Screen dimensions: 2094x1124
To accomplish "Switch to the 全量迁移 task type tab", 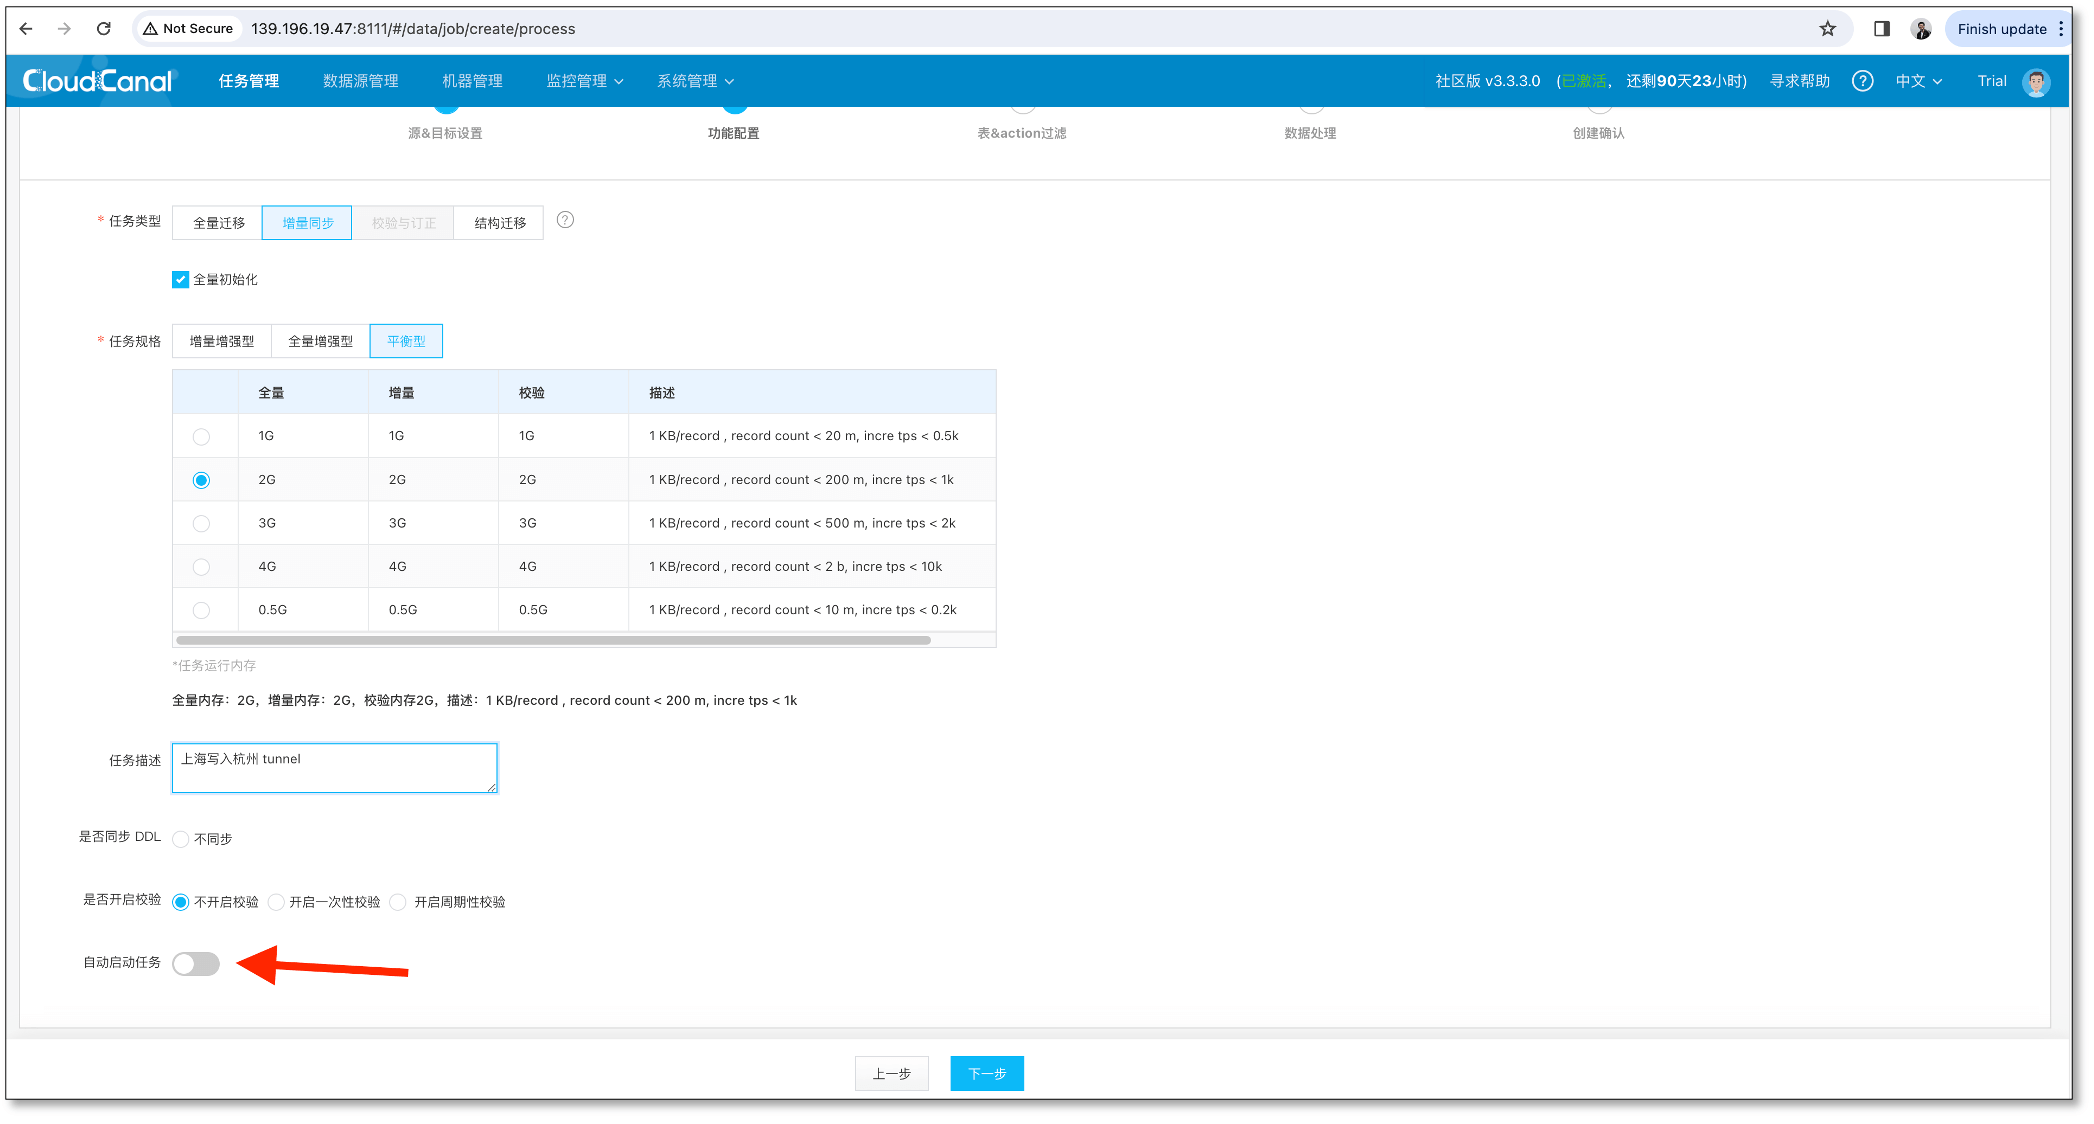I will click(x=218, y=223).
